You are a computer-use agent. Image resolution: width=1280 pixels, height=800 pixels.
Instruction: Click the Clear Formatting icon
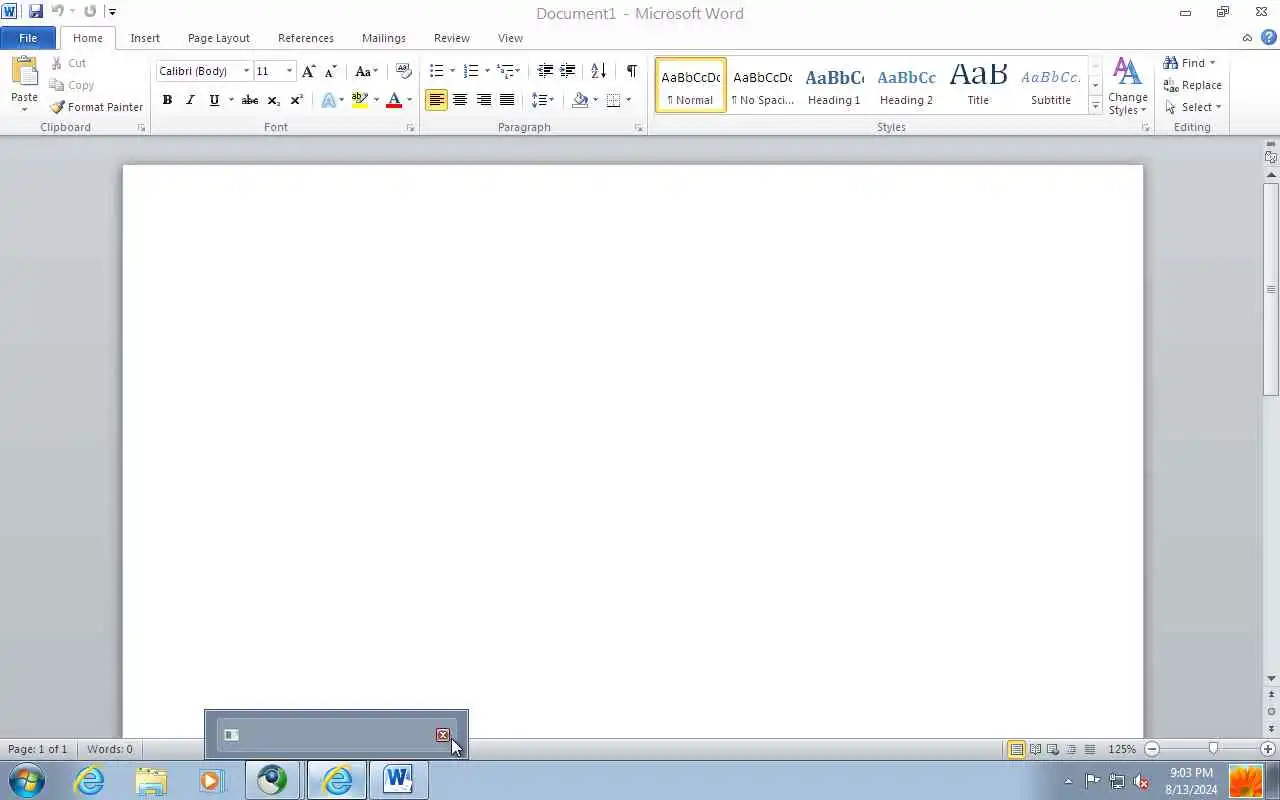coord(404,71)
